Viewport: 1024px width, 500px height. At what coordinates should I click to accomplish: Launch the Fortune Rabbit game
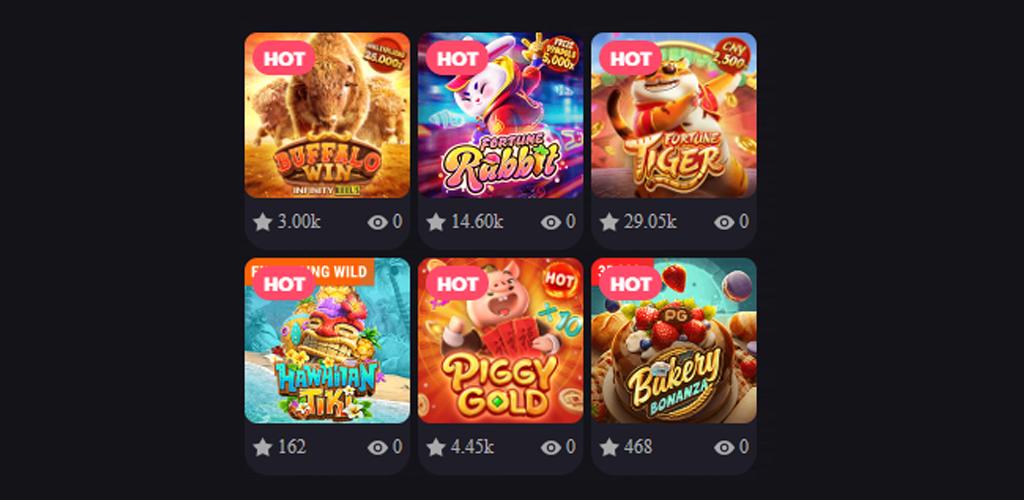point(500,115)
